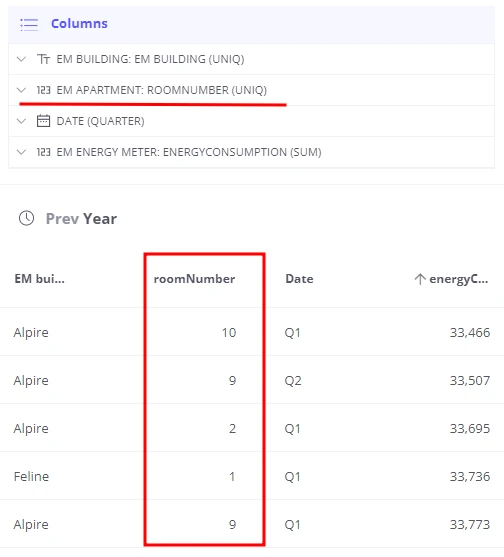The image size is (504, 557).
Task: Click the calendar icon beside DATE (QUARTER)
Action: (x=43, y=121)
